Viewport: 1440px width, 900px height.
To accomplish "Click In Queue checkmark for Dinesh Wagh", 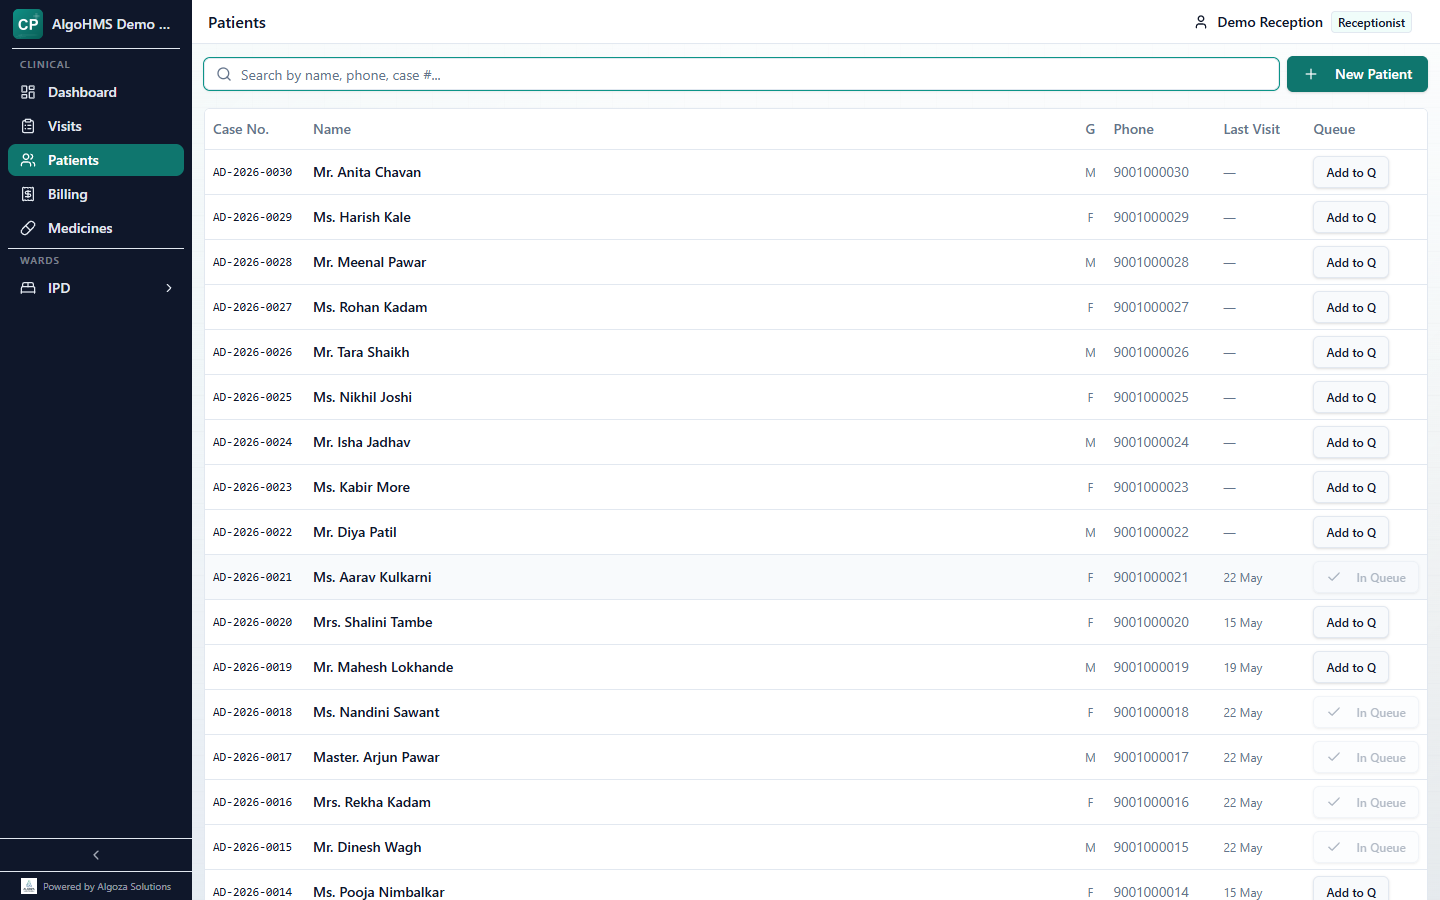I will pyautogui.click(x=1334, y=847).
